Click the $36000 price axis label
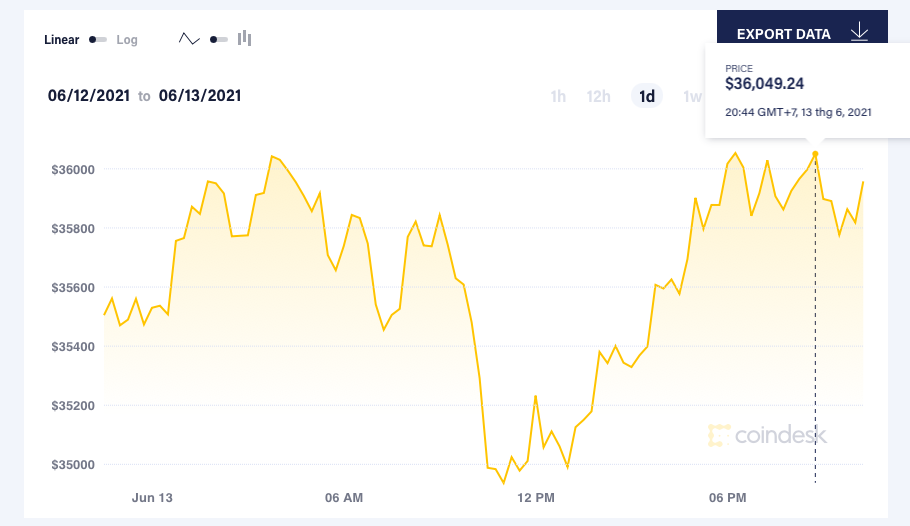The width and height of the screenshot is (910, 526). pyautogui.click(x=73, y=169)
